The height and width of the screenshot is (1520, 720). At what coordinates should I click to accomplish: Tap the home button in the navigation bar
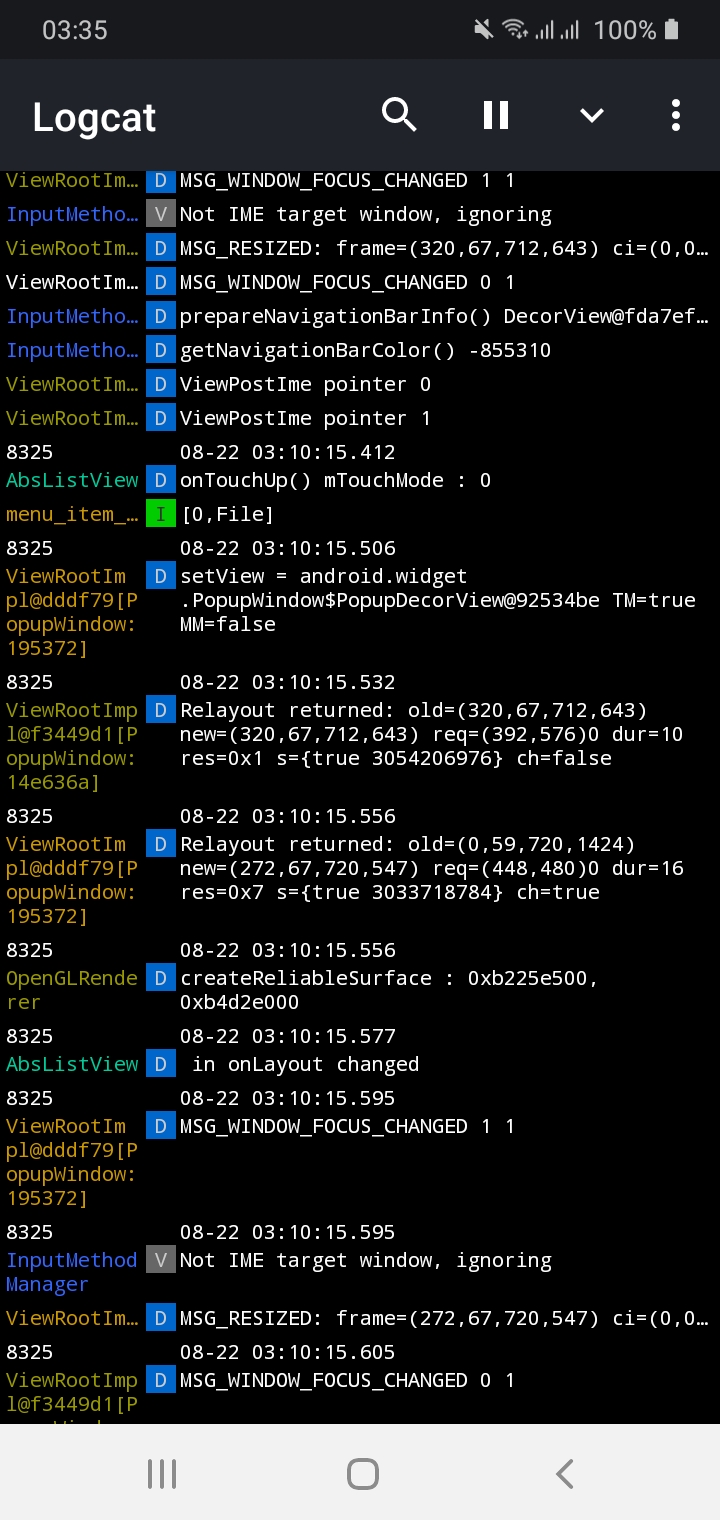click(x=362, y=1472)
